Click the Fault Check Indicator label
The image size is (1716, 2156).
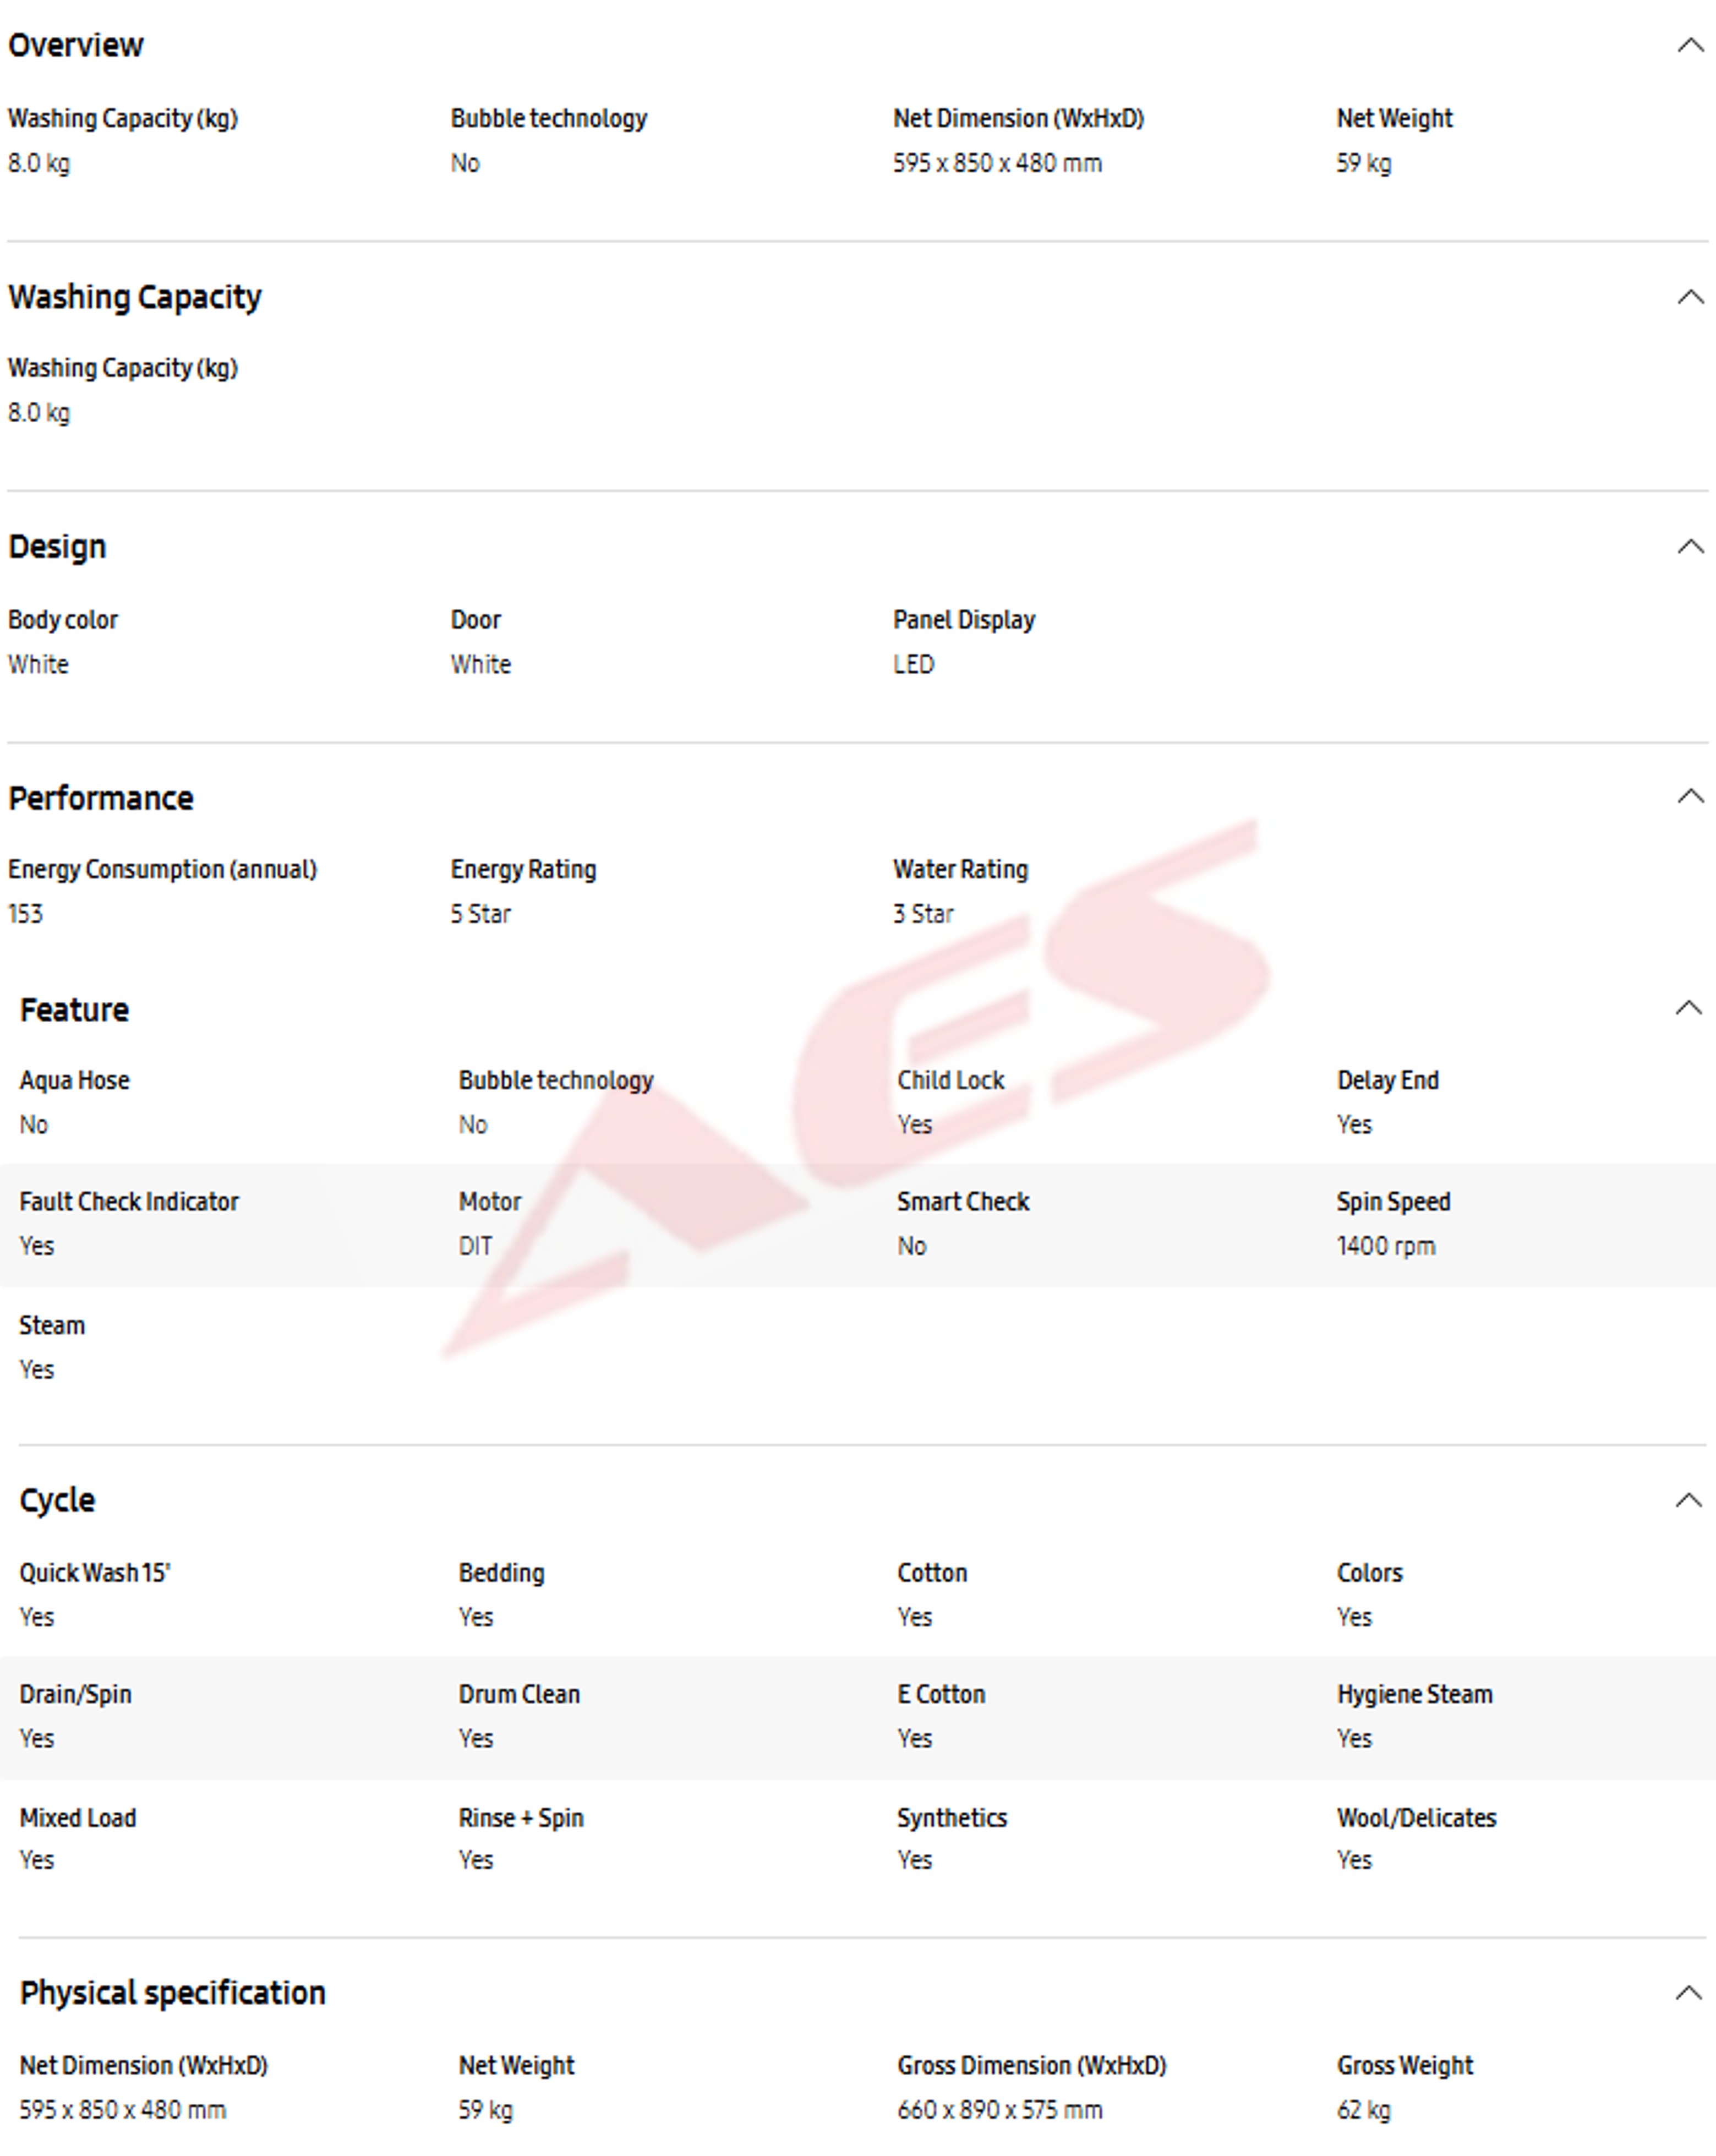click(129, 1201)
